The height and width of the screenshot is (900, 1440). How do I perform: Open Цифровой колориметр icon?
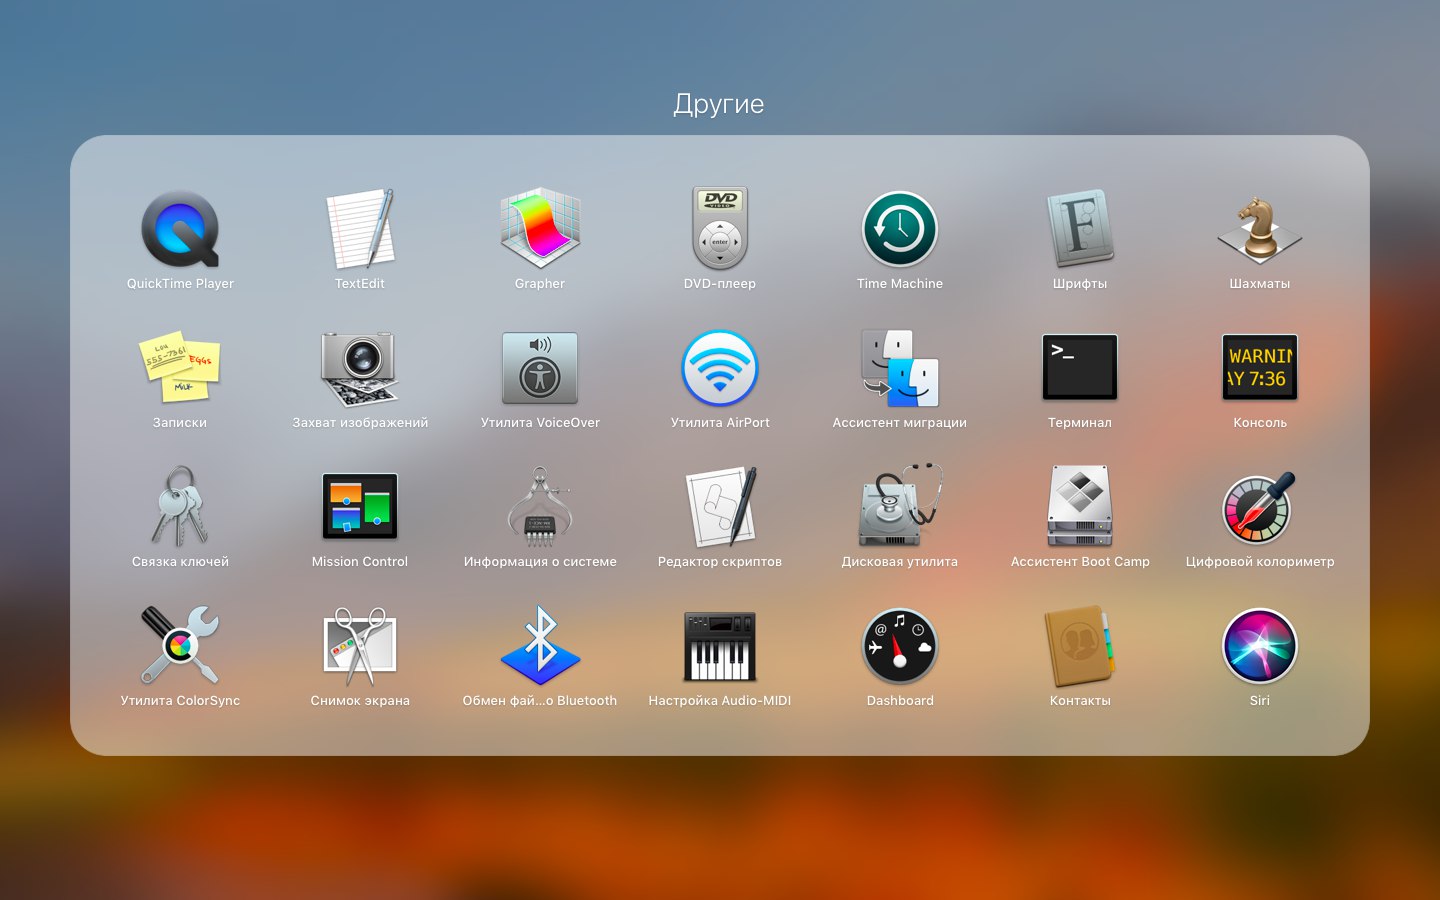(1260, 507)
